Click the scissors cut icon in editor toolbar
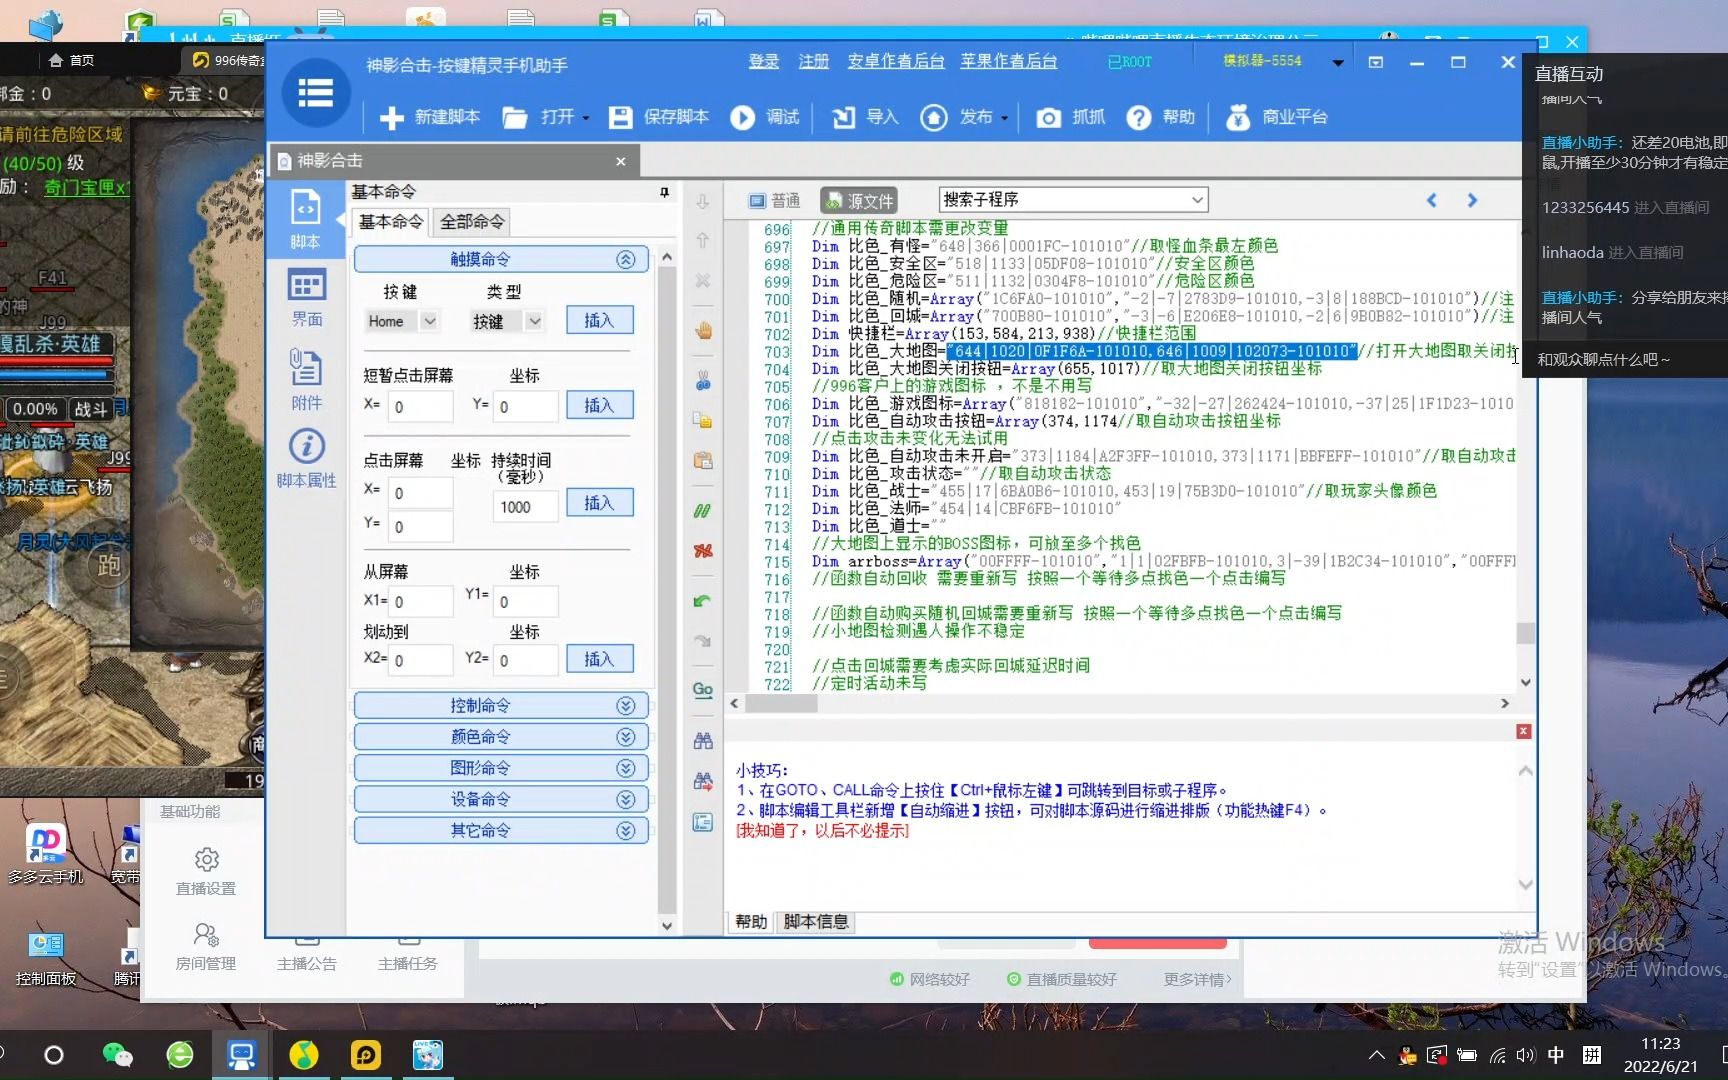 pos(703,380)
